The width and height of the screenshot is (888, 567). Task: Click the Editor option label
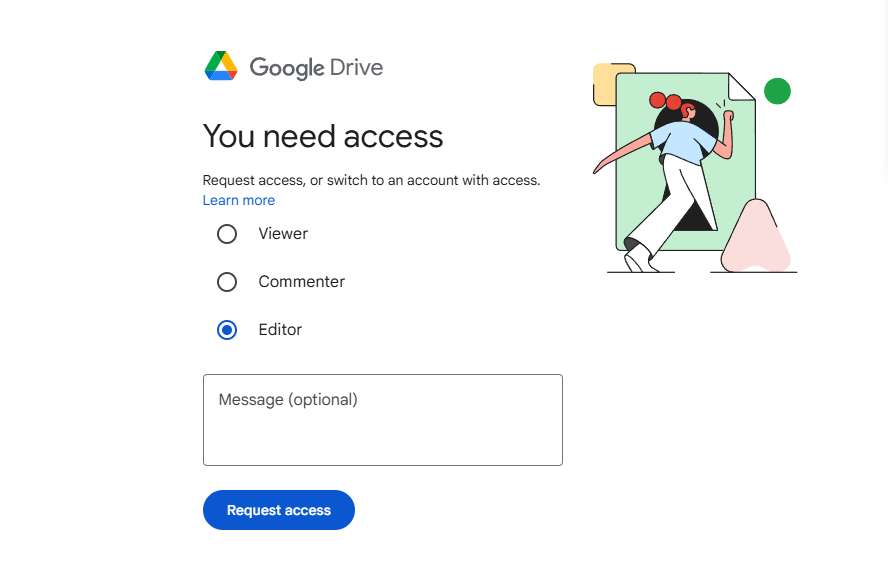tap(280, 330)
